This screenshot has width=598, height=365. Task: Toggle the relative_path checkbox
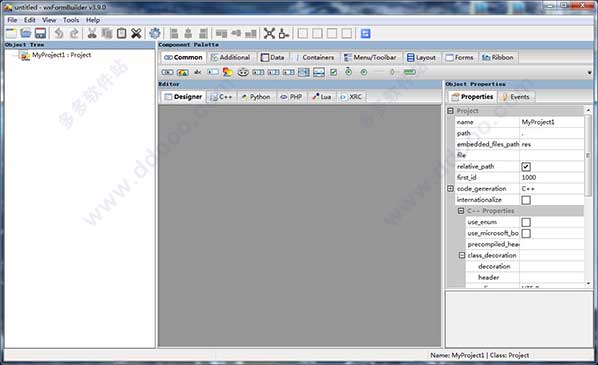coord(526,167)
